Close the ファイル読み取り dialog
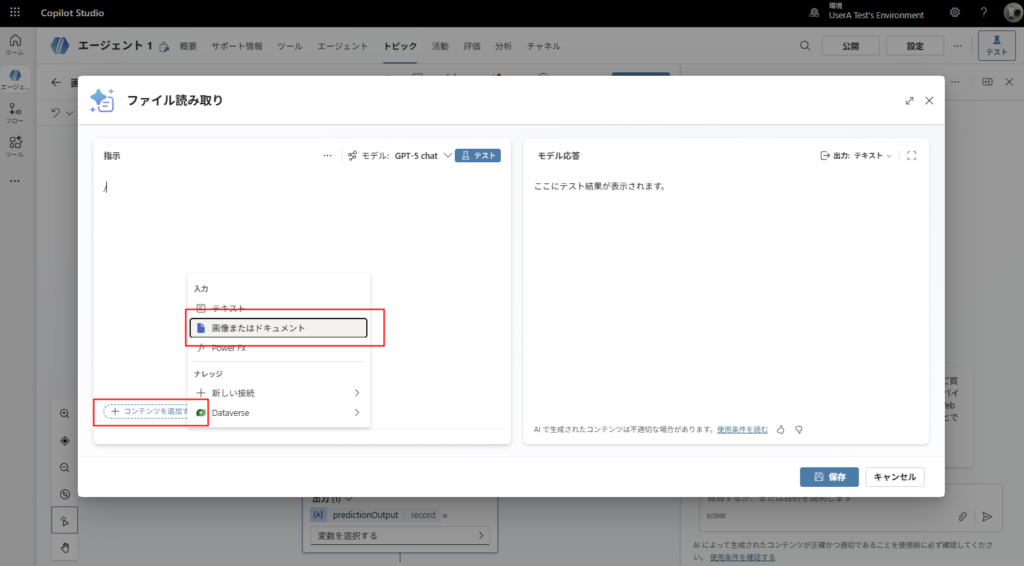 pos(929,101)
